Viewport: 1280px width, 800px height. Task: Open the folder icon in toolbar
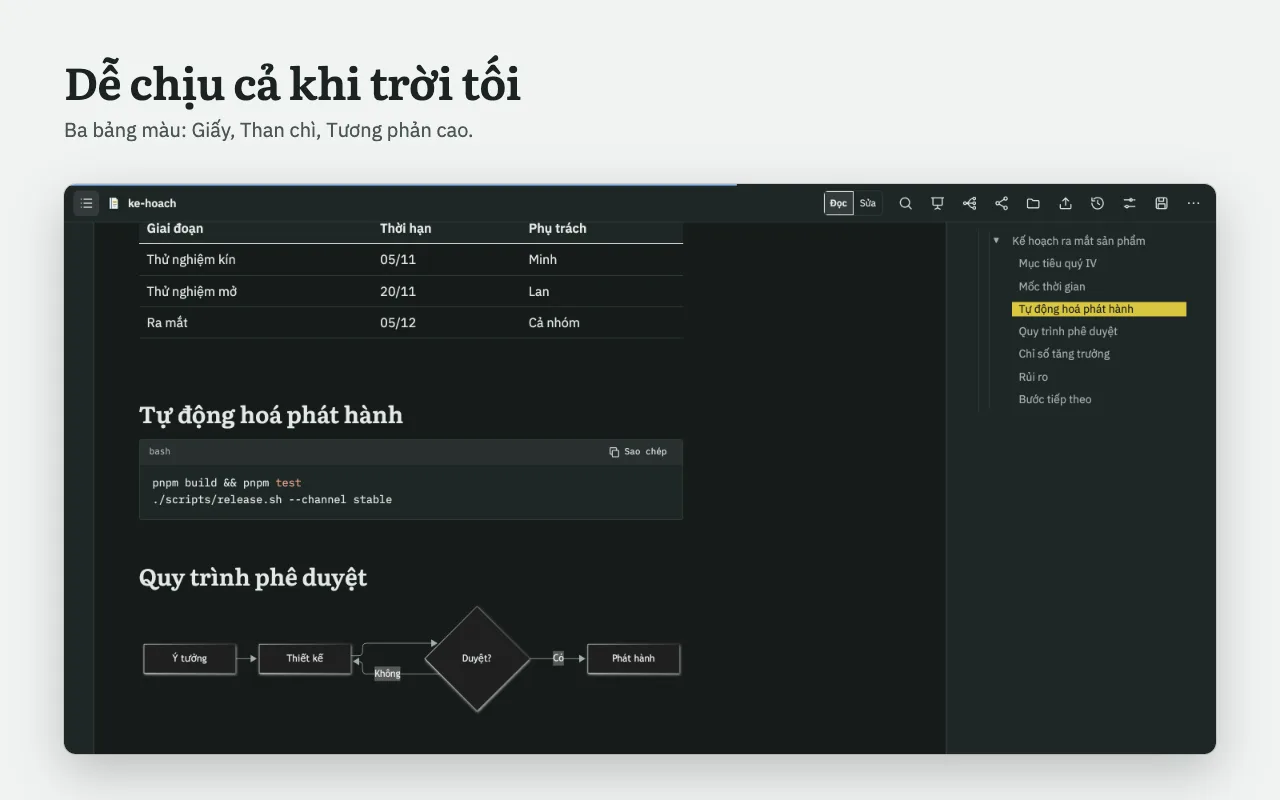click(x=1033, y=203)
